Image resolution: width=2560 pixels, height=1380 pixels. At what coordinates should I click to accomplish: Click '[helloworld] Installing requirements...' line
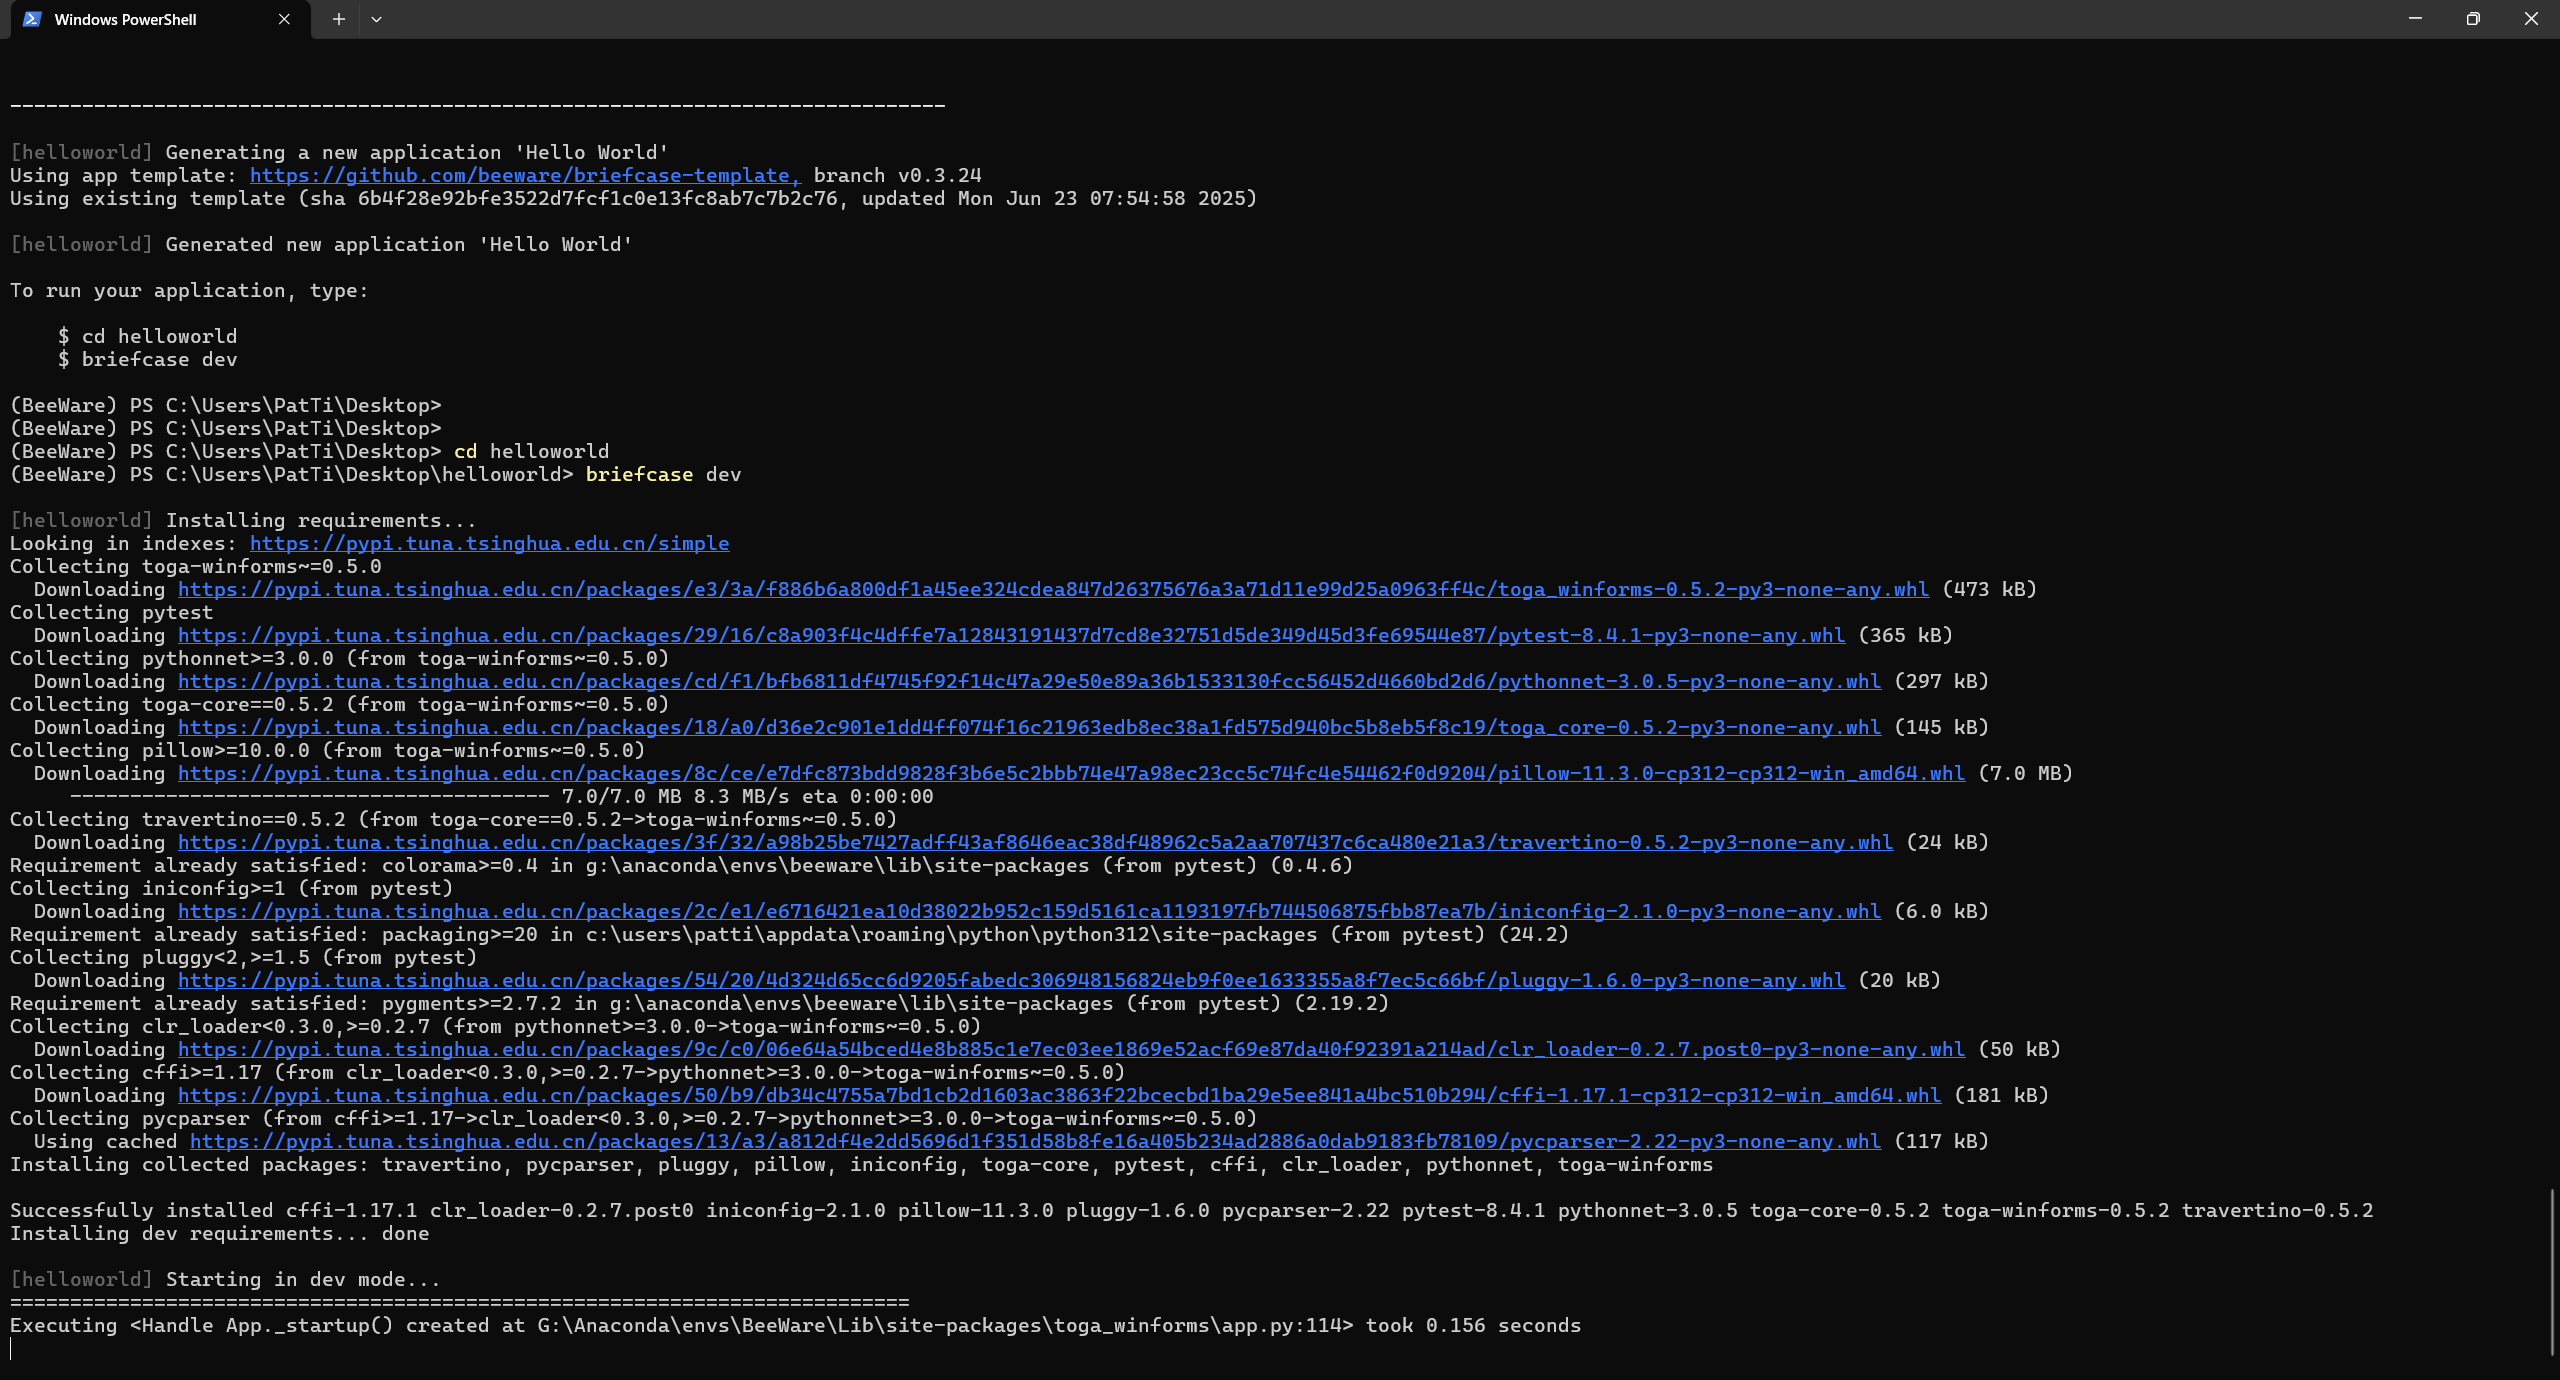point(243,520)
